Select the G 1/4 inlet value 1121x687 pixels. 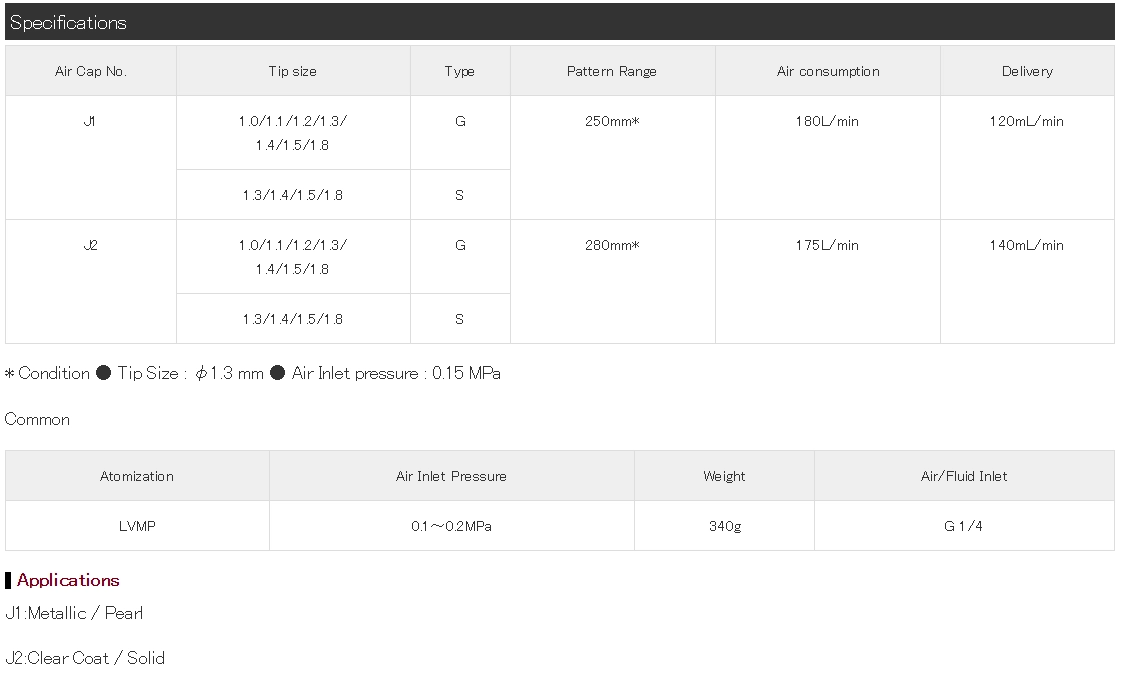click(964, 526)
